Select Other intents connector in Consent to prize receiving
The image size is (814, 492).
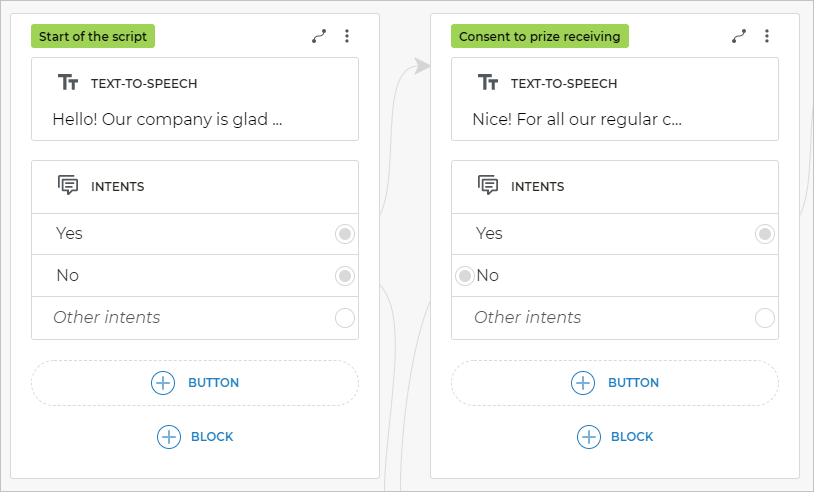[x=765, y=318]
